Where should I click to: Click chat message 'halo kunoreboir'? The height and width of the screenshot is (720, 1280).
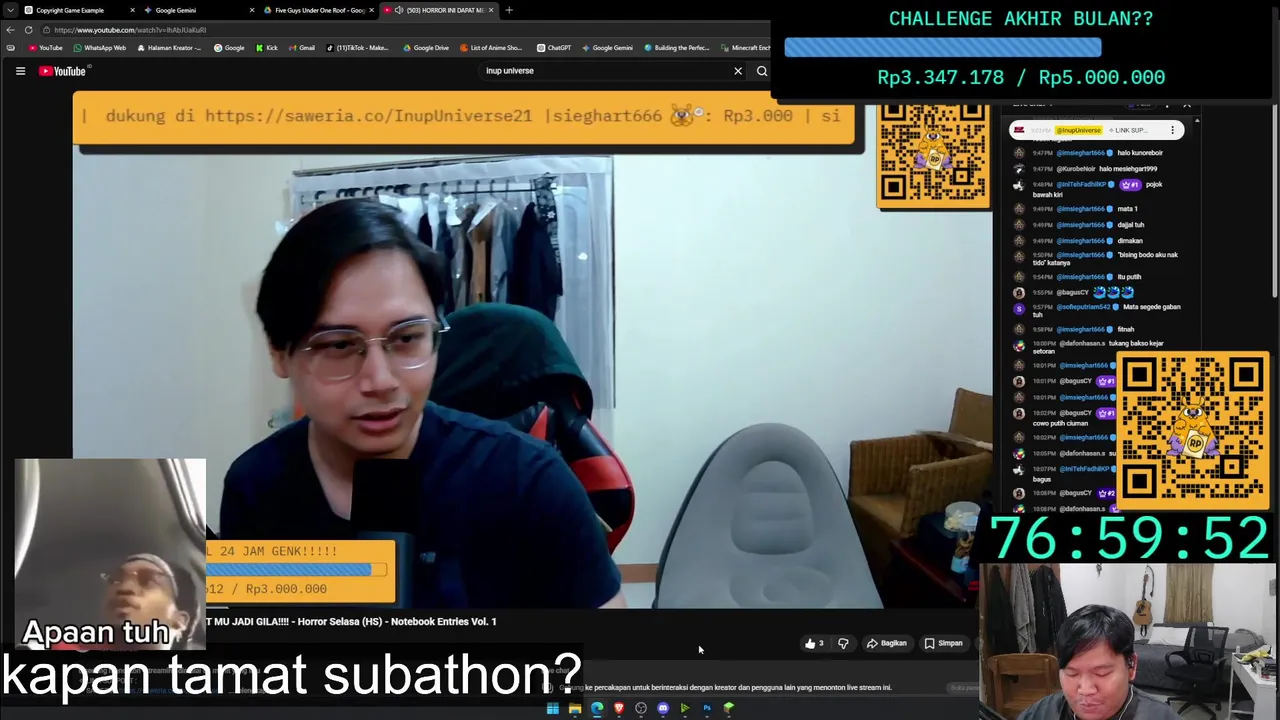tap(1140, 153)
